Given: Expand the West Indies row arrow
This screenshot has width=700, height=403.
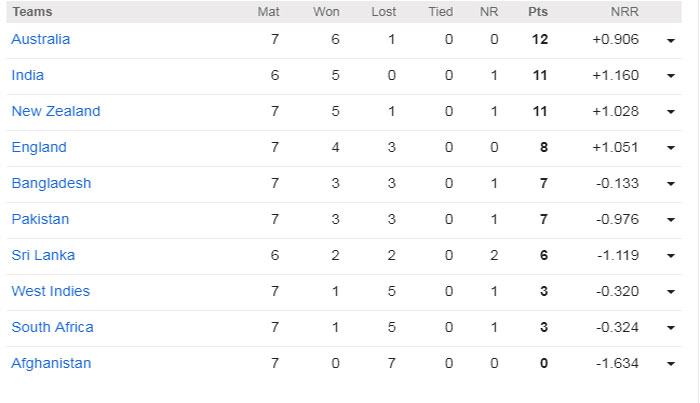Looking at the screenshot, I should pyautogui.click(x=670, y=292).
